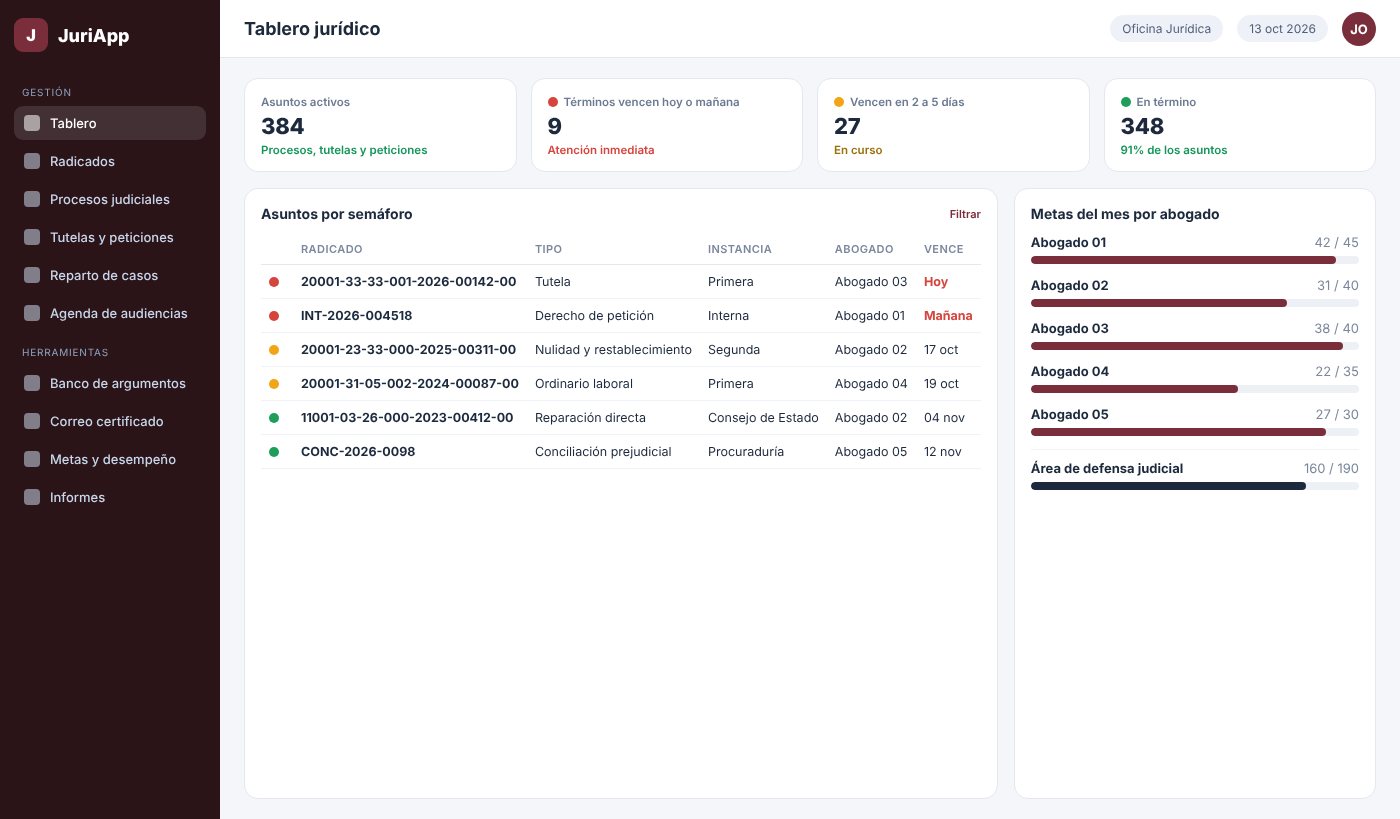Select Banco de argumentos
This screenshot has height=819, width=1400.
[110, 383]
